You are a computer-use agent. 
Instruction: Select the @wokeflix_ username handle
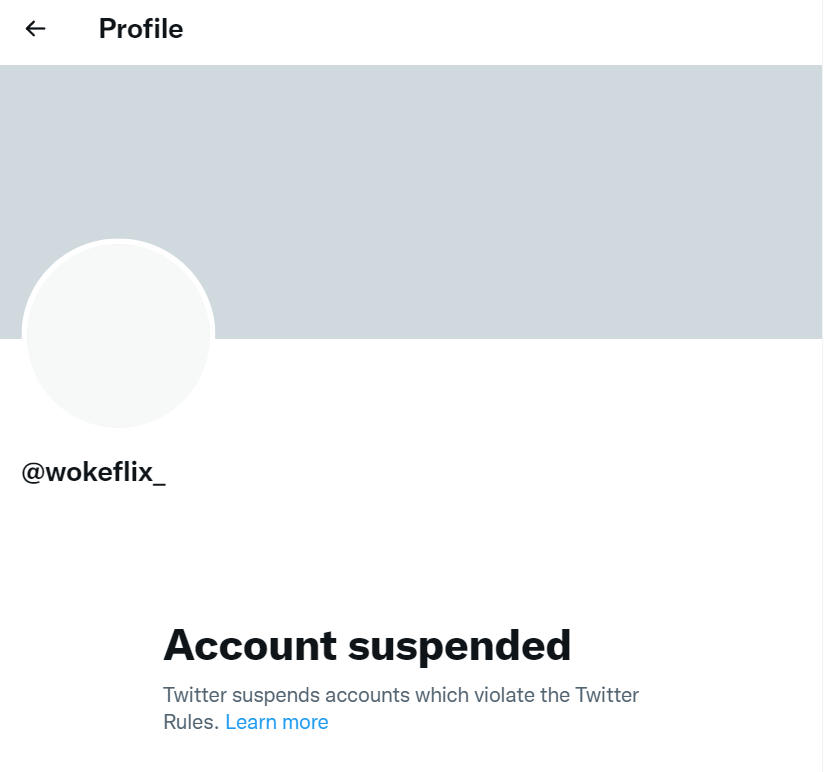click(93, 472)
